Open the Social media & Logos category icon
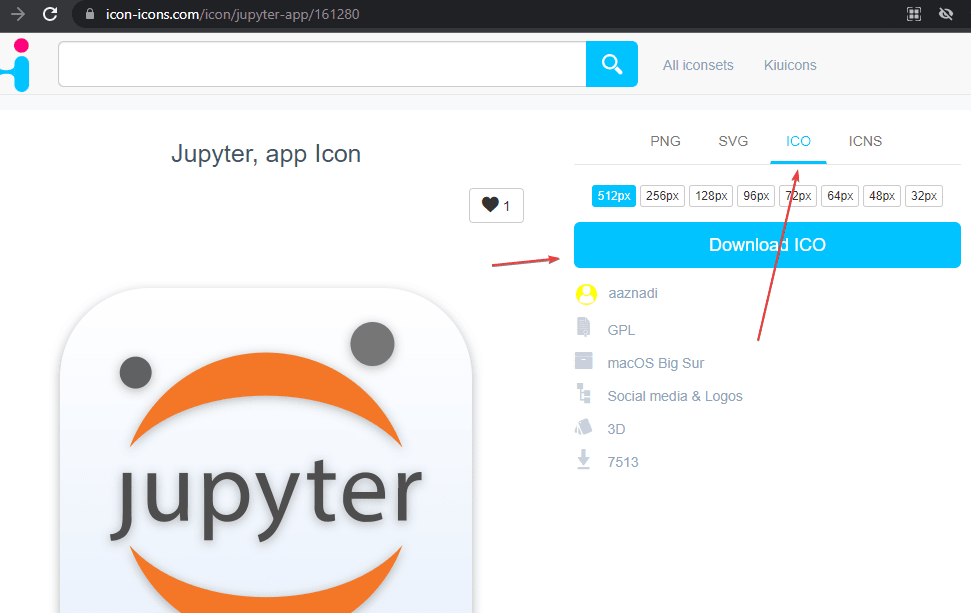The width and height of the screenshot is (971, 613). point(584,394)
